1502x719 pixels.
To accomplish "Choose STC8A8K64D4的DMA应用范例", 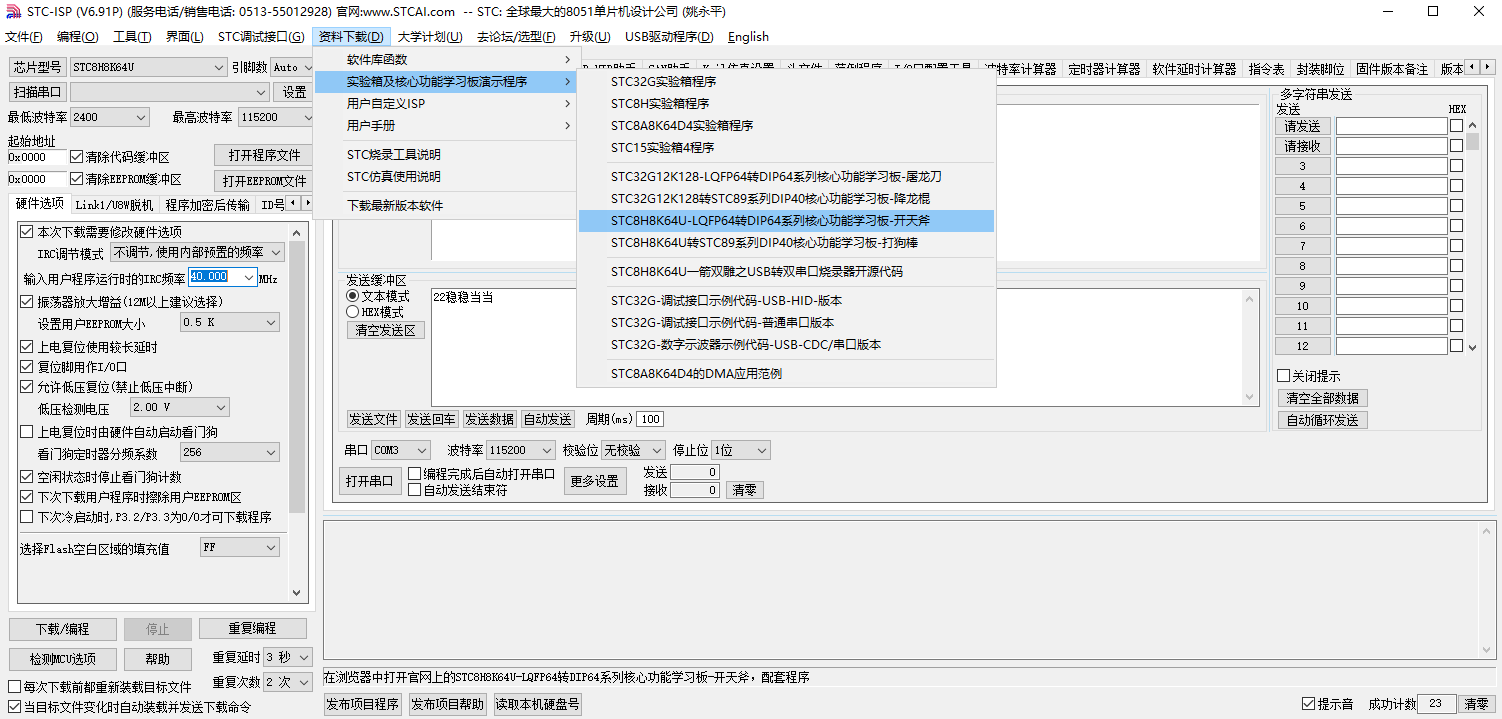I will 786,374.
